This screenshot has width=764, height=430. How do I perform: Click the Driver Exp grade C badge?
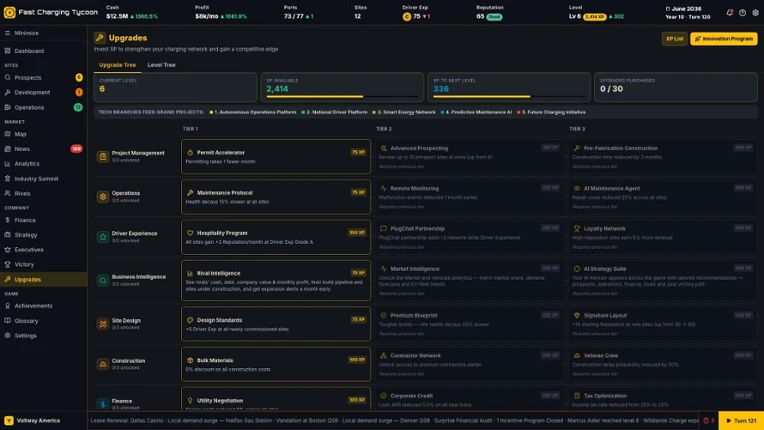[x=407, y=17]
